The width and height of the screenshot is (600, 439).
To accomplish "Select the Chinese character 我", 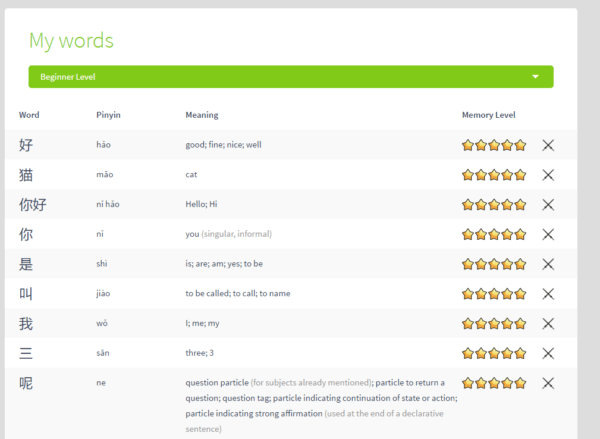I will tap(26, 324).
